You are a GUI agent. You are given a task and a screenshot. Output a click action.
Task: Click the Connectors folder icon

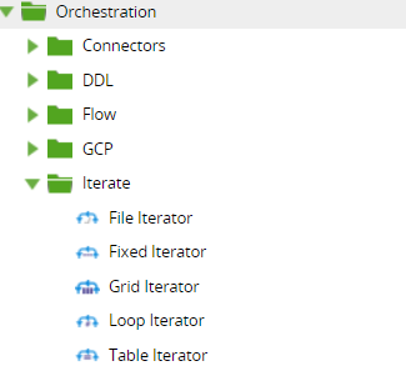60,46
